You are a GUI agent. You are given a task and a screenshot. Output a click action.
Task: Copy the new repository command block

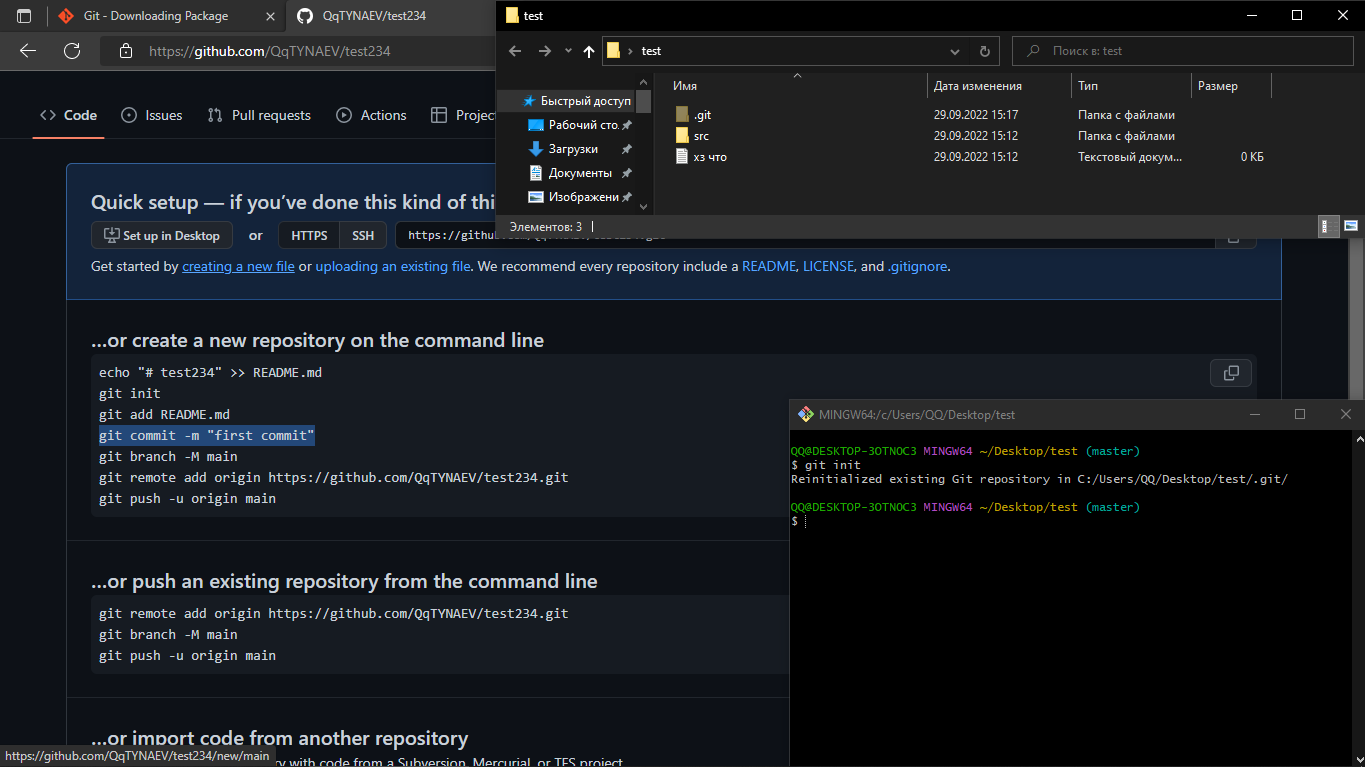tap(1231, 373)
